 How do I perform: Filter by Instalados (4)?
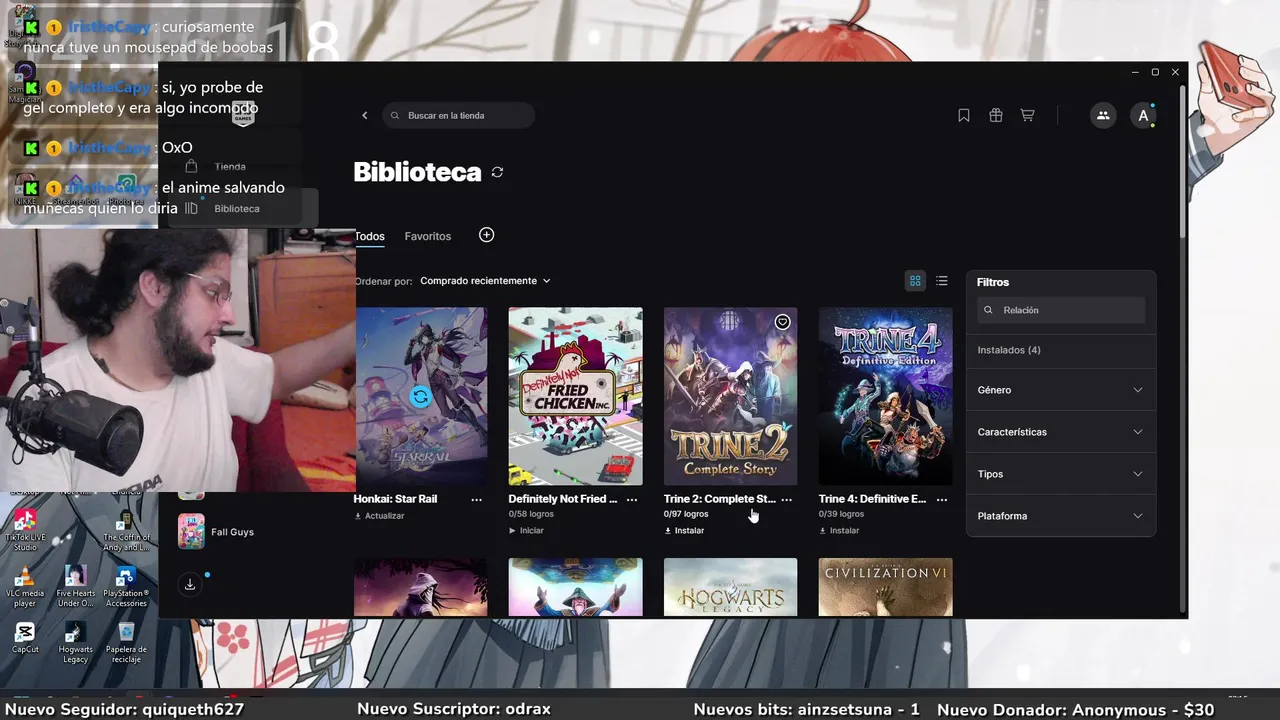(x=1009, y=350)
